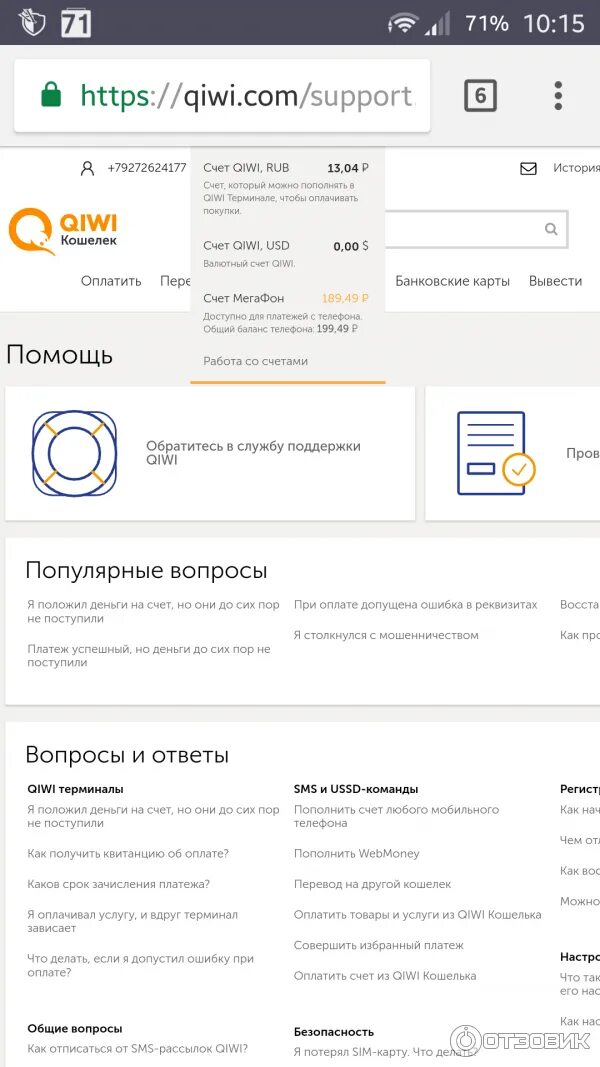Tap the shield notification icon in status bar
This screenshot has height=1067, width=600.
pos(31,24)
